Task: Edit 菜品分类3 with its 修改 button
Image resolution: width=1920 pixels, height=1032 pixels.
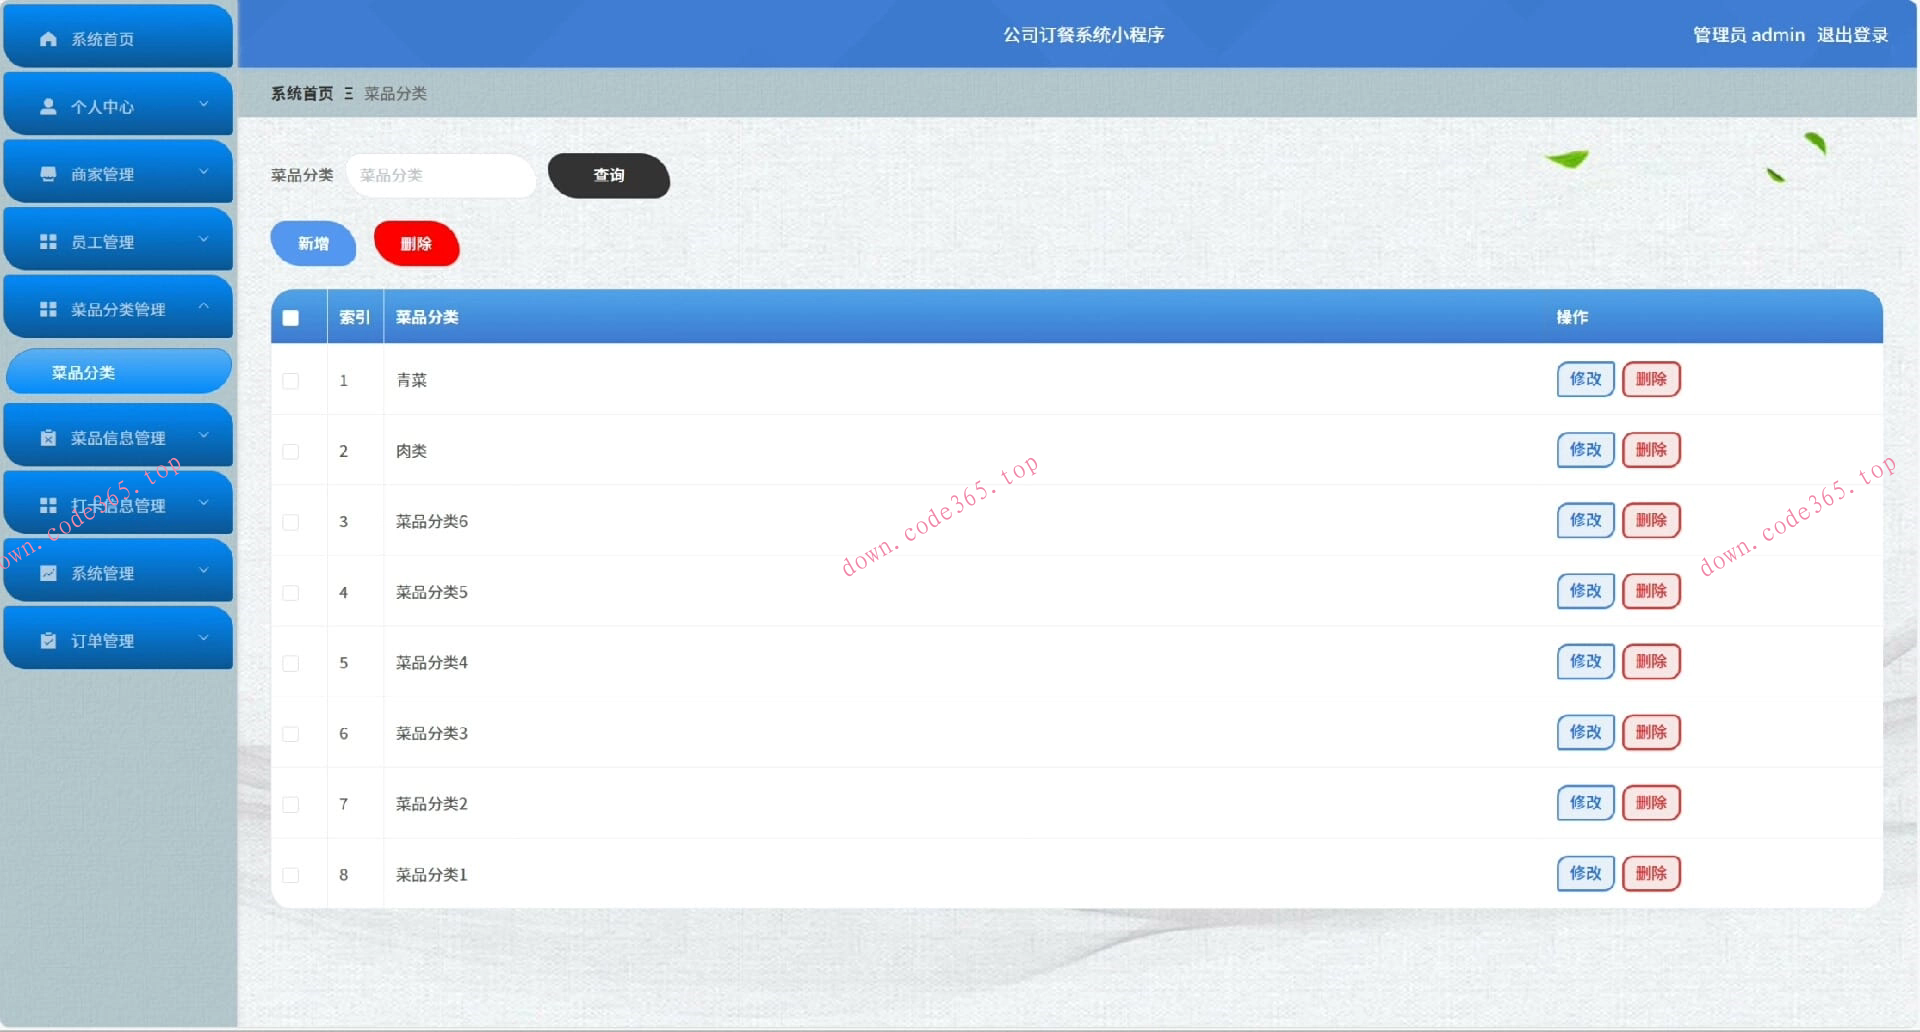Action: tap(1586, 732)
